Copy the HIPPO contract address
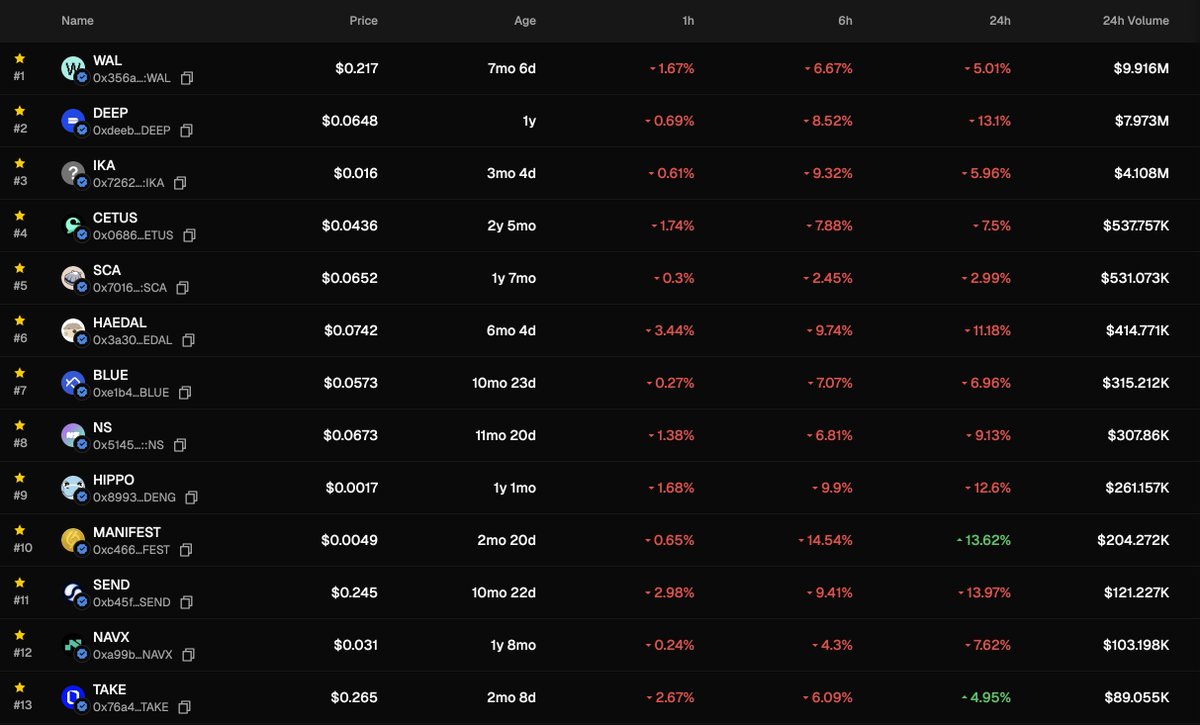Viewport: 1200px width, 725px height. tap(190, 497)
